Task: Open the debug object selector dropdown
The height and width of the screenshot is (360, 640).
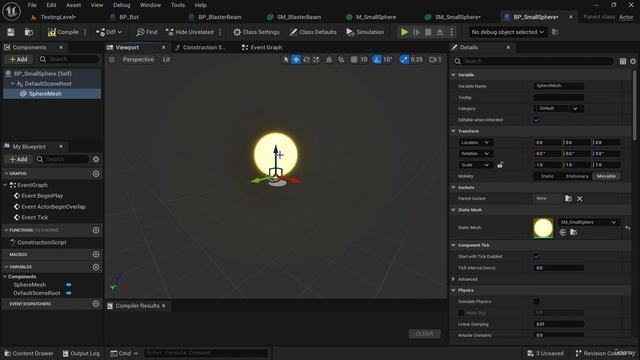Action: click(x=507, y=32)
